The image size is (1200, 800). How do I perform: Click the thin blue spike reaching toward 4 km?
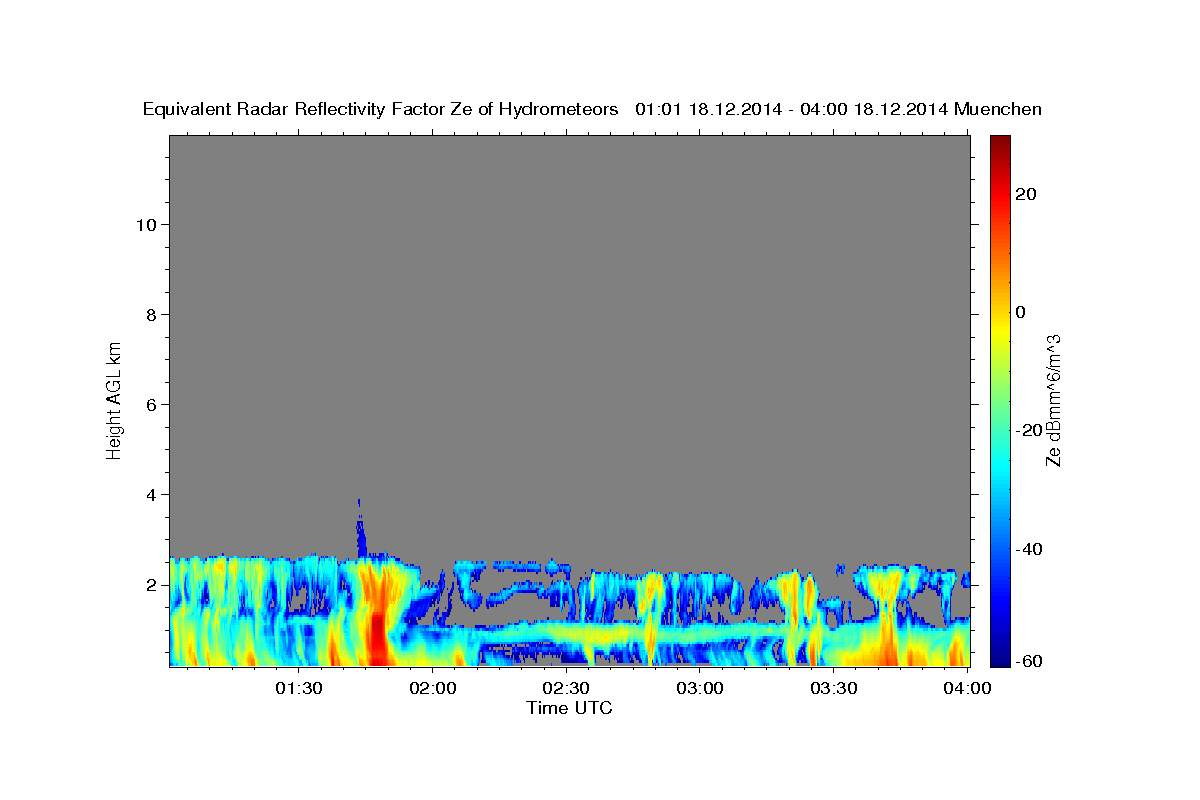tap(361, 528)
